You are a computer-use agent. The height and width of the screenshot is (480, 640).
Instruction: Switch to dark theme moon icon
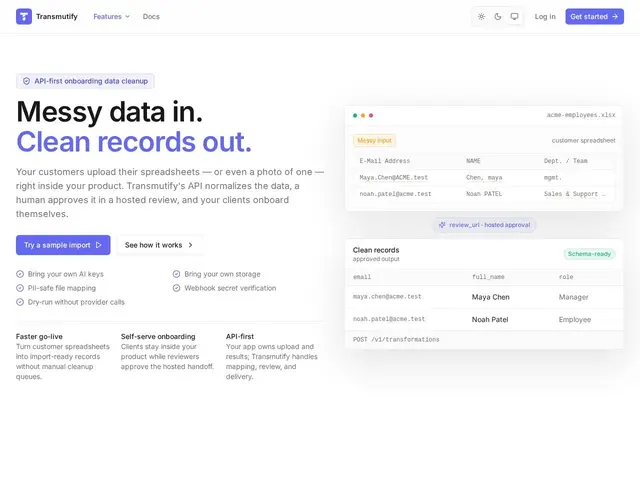(x=498, y=16)
